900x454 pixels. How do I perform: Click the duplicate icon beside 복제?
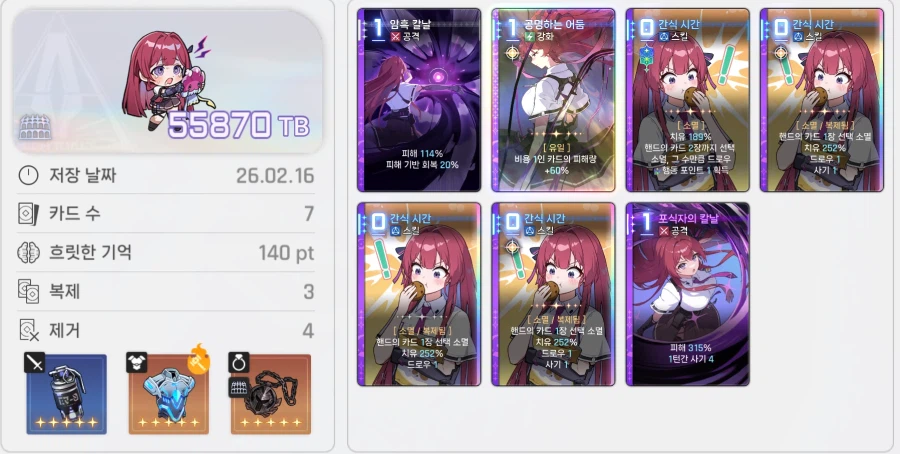28,292
